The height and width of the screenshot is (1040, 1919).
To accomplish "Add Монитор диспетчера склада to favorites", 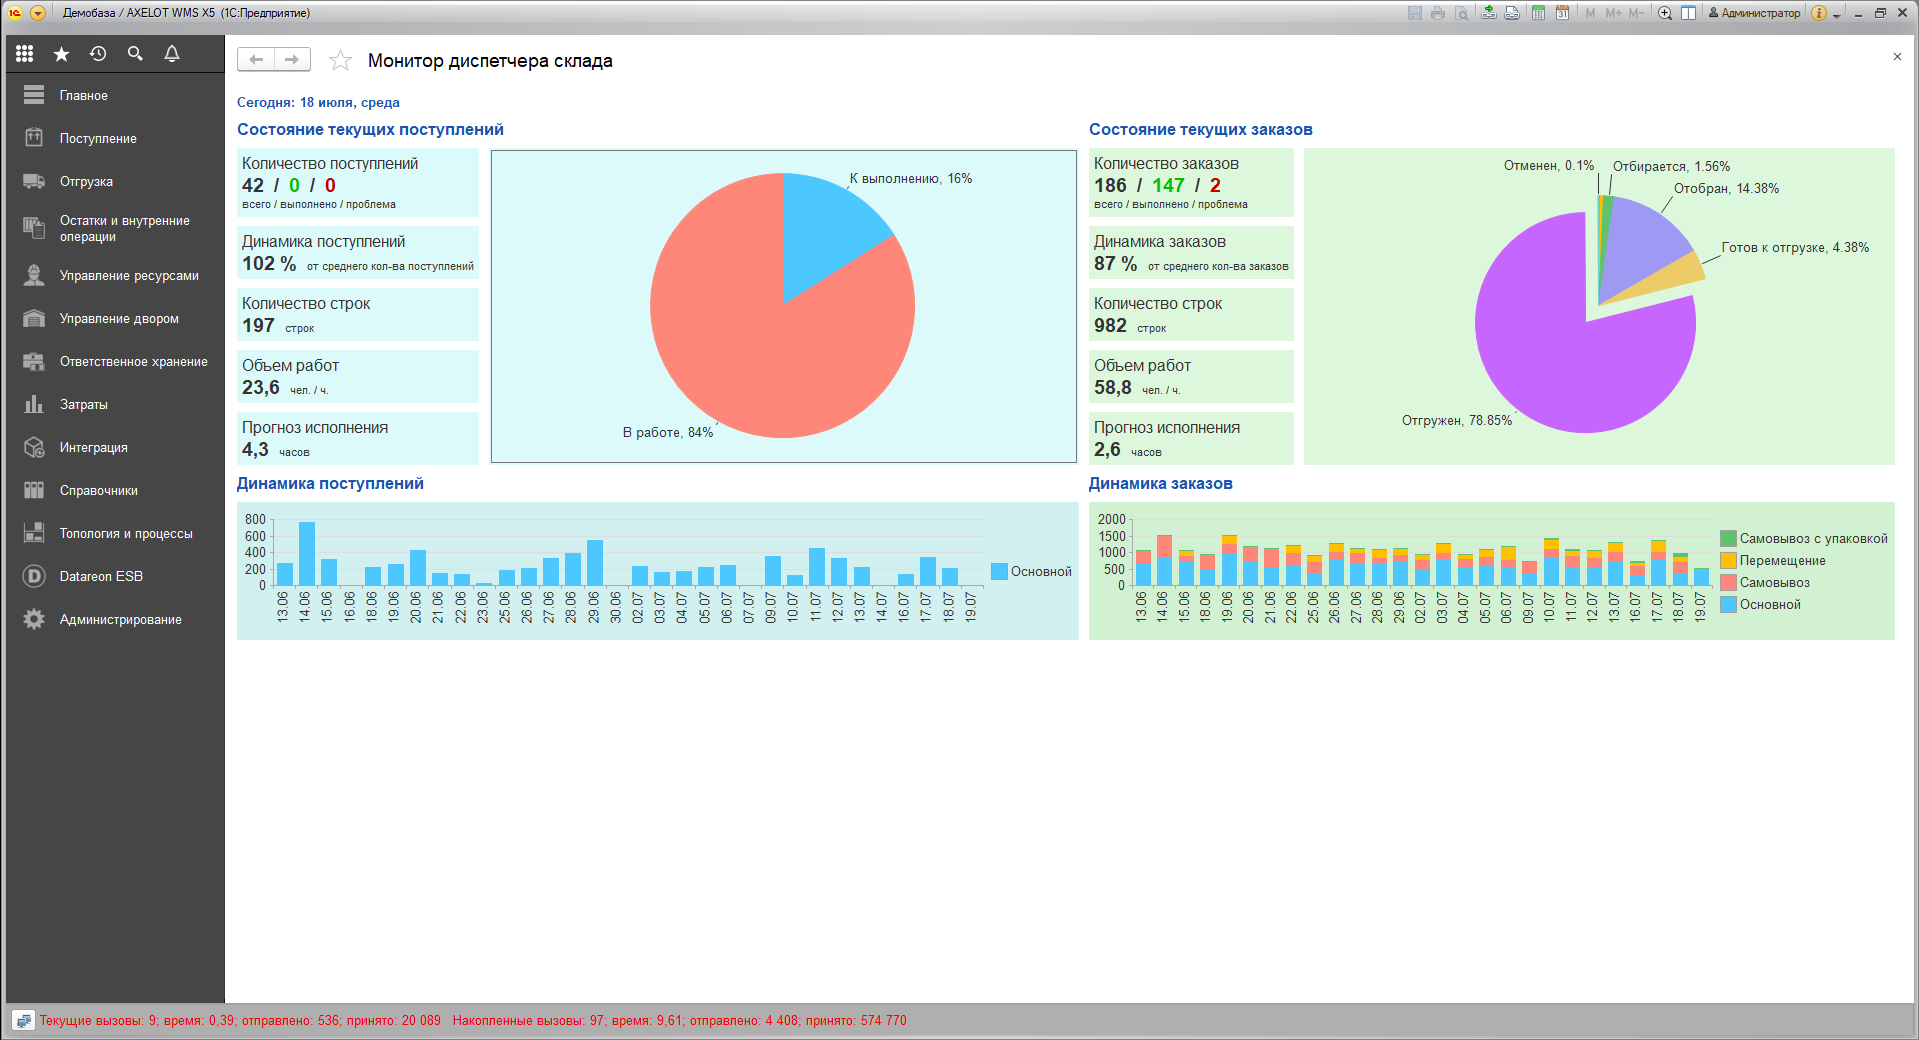I will tap(340, 61).
